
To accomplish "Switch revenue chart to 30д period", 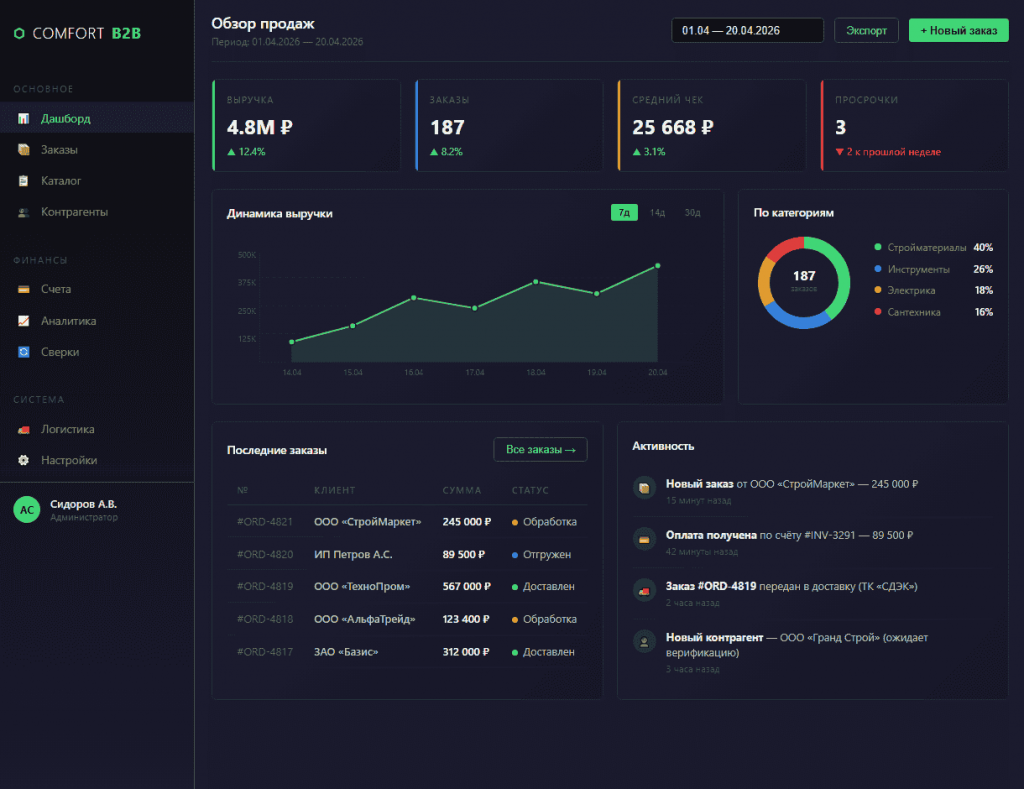I will click(692, 212).
